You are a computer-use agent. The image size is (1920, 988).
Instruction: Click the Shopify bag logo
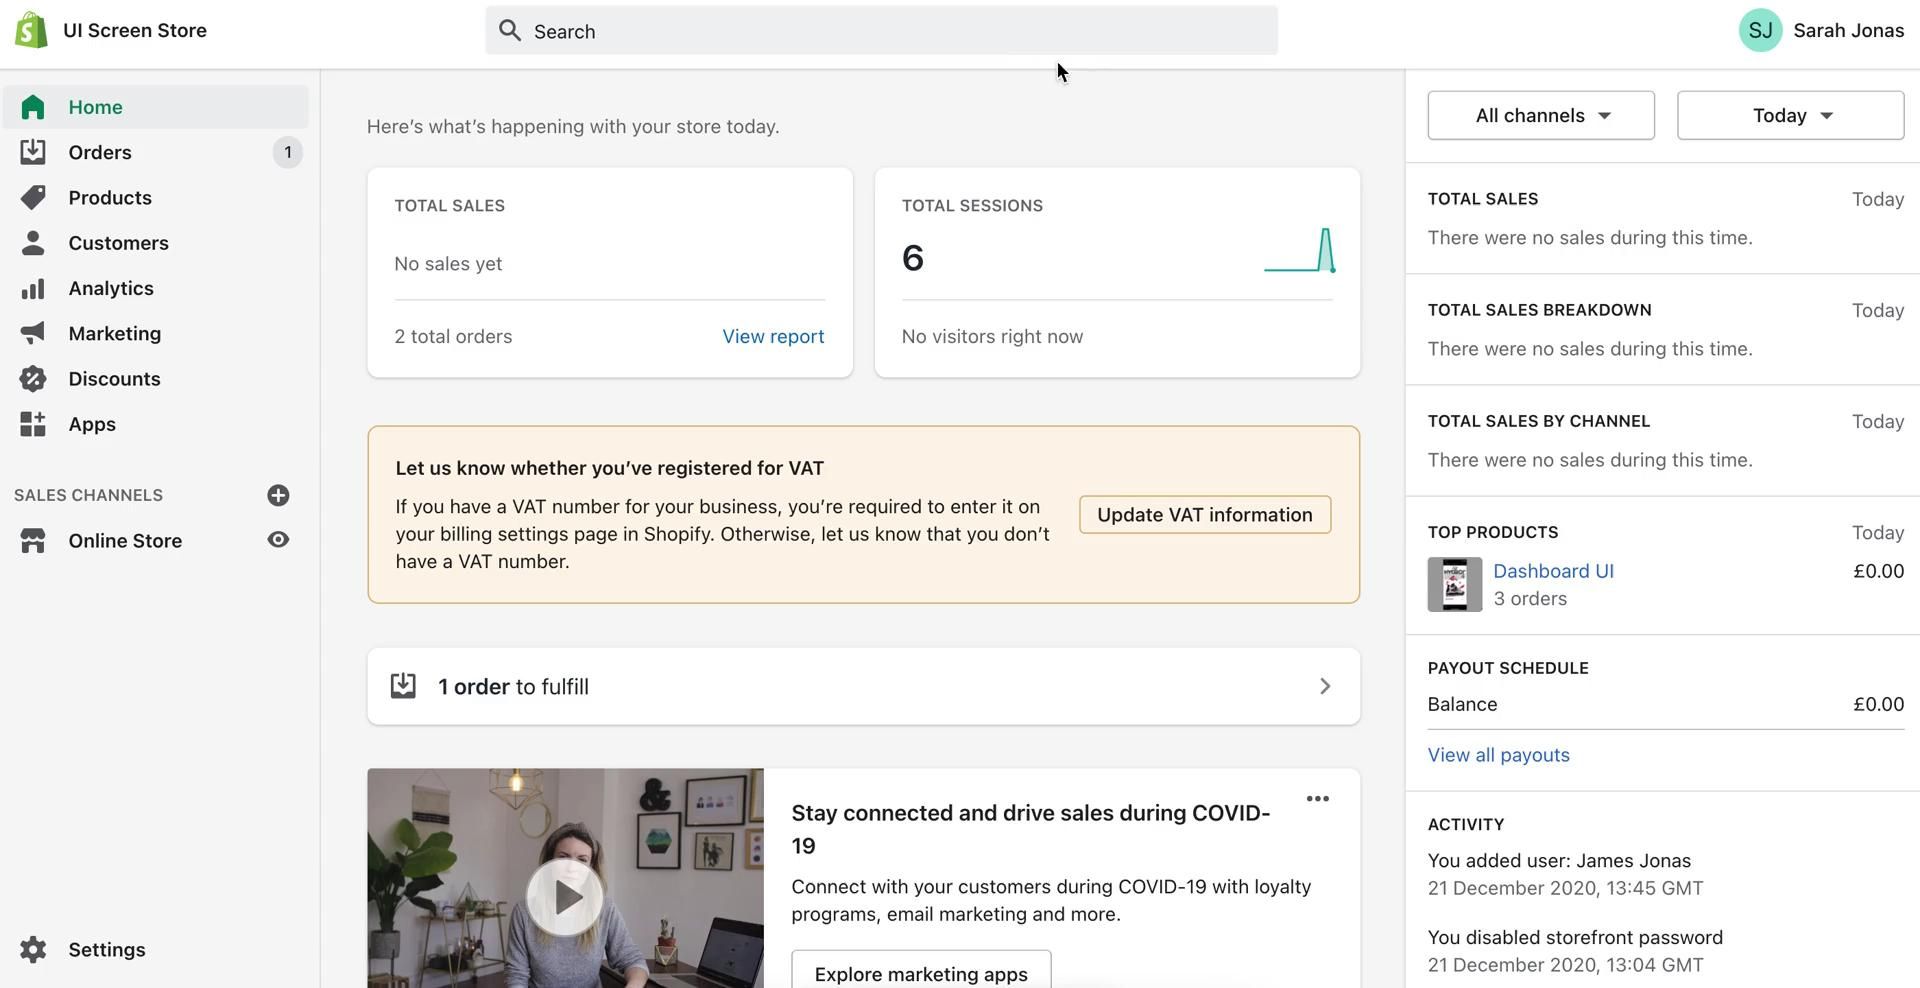(31, 30)
